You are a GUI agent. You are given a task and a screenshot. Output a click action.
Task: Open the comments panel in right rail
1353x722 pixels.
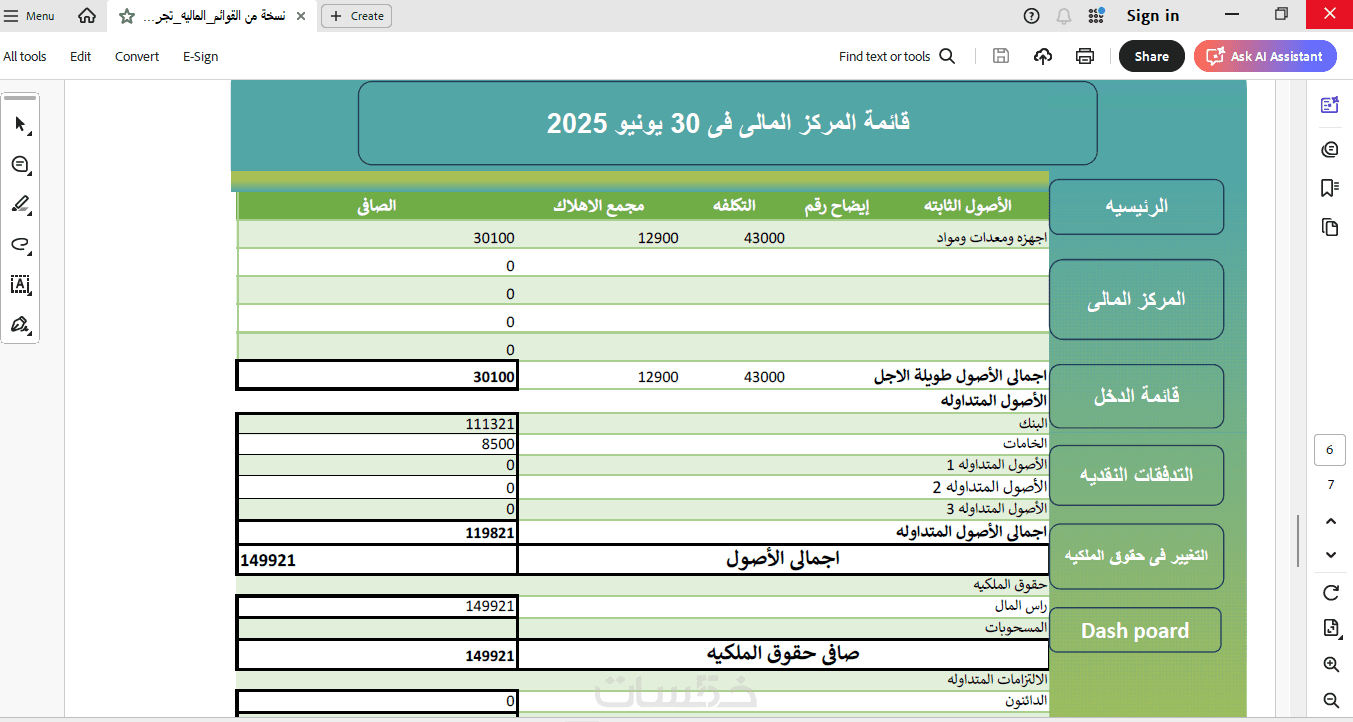point(1330,150)
